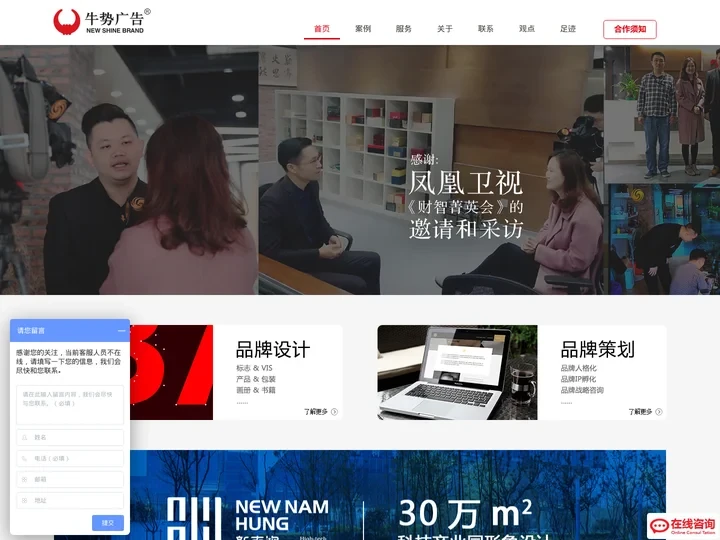Image resolution: width=720 pixels, height=540 pixels.
Task: Open the 联系 navigation item
Action: (485, 28)
